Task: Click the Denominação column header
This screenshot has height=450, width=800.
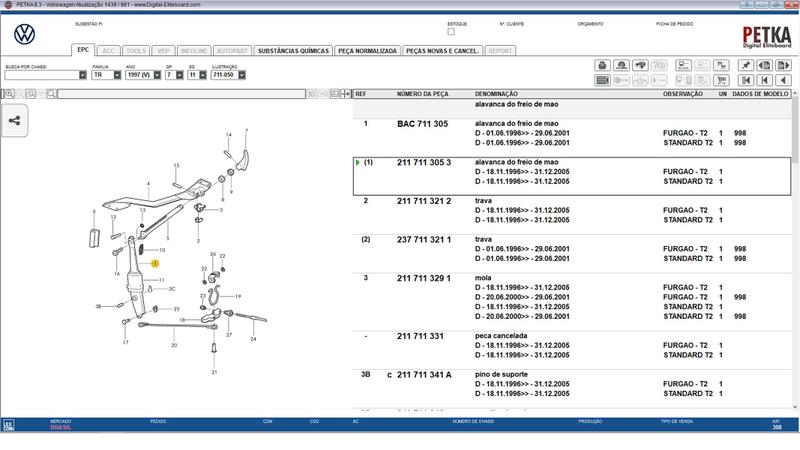Action: coord(496,94)
